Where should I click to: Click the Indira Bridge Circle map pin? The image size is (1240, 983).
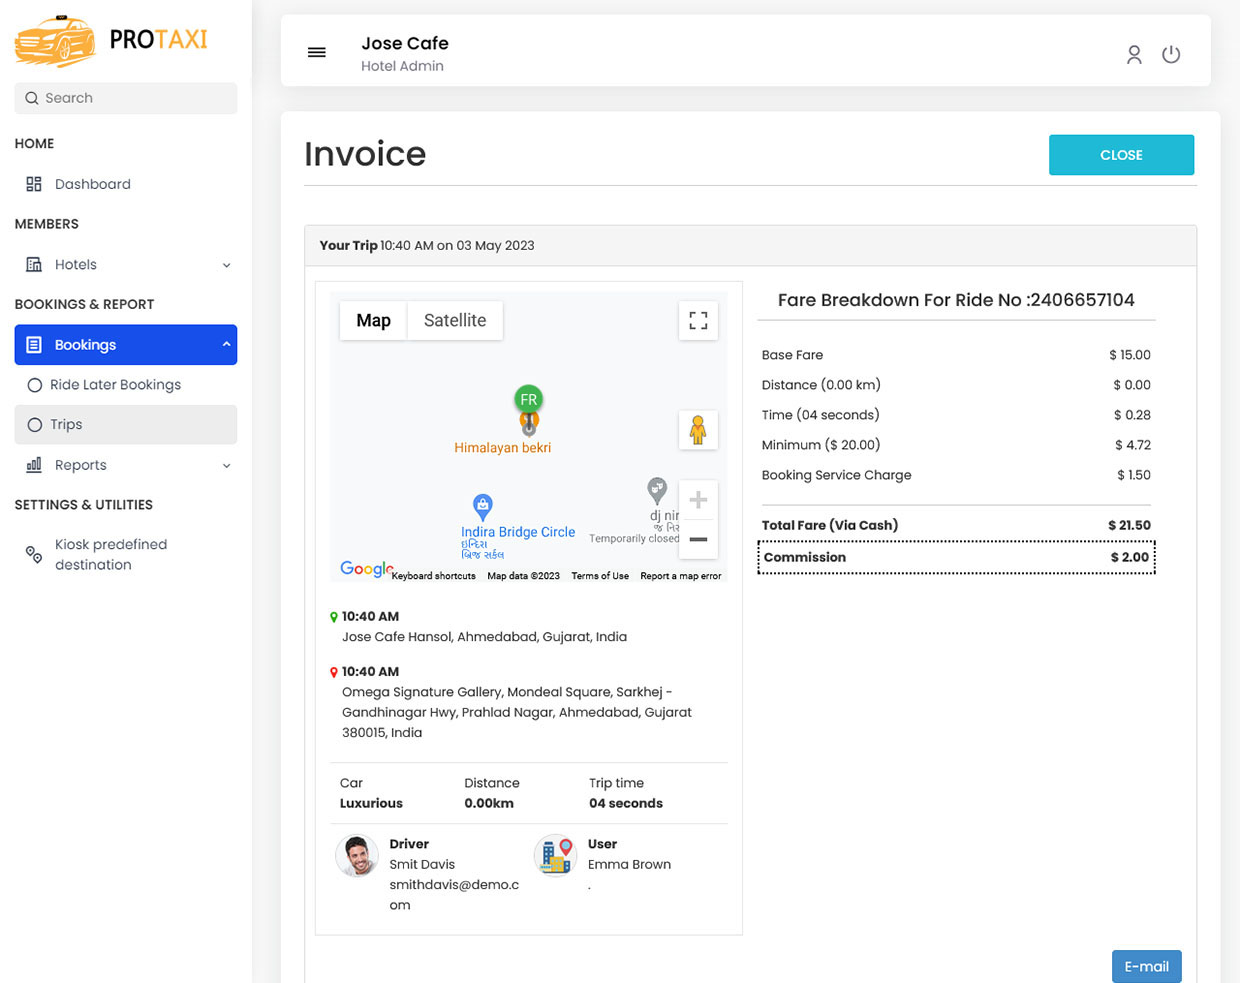[482, 505]
